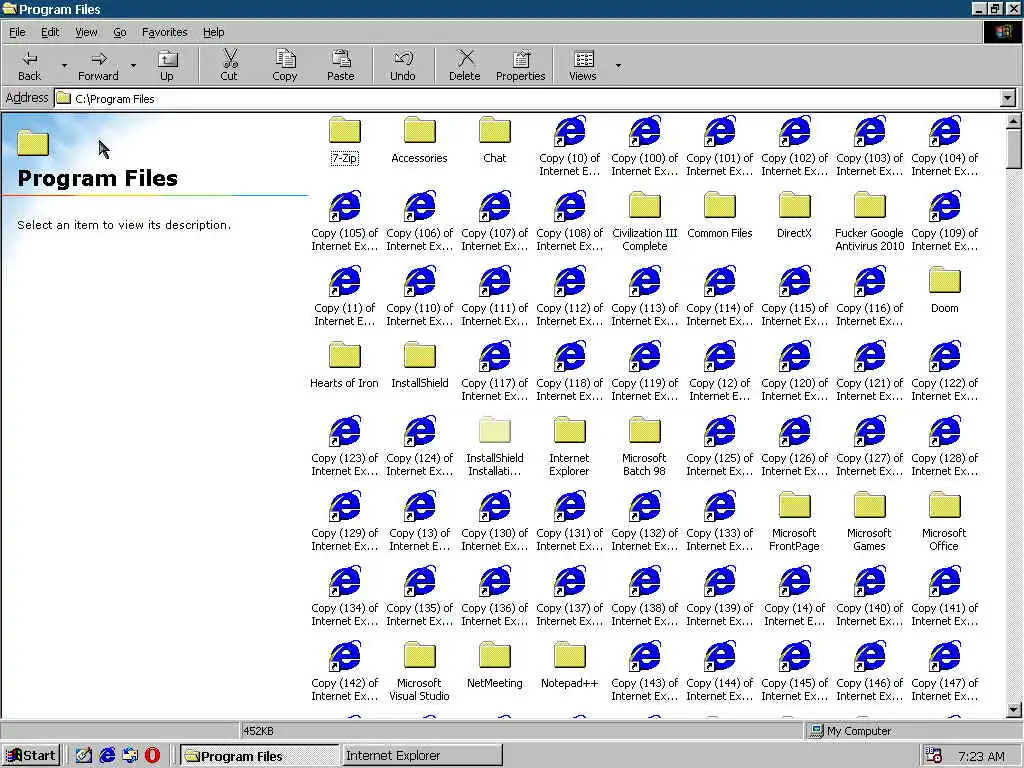Select the Microsoft Visual Studio folder
The width and height of the screenshot is (1024, 768).
pyautogui.click(x=419, y=672)
